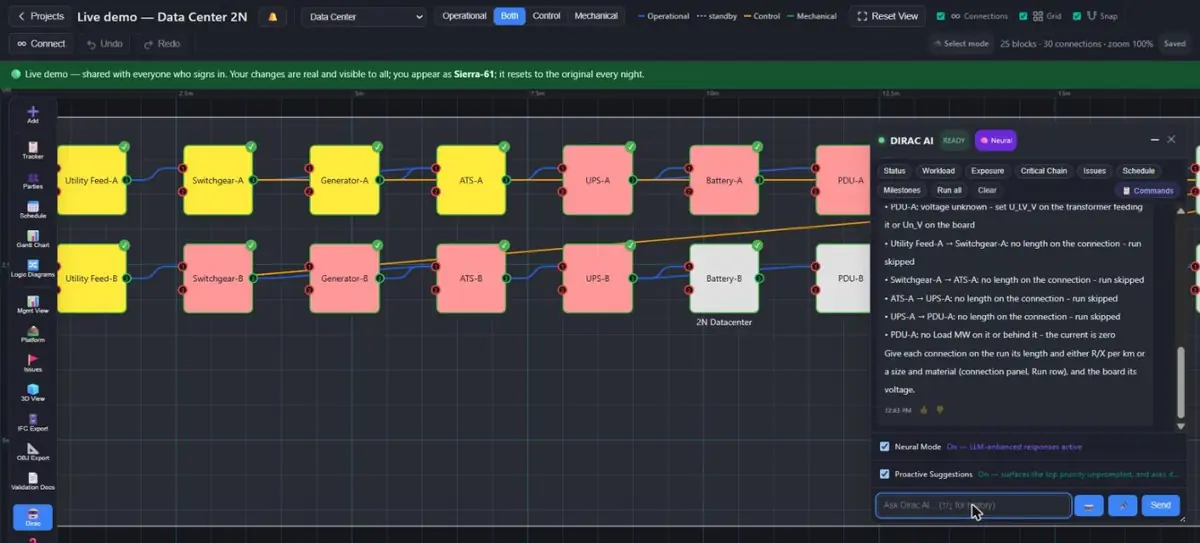Screen dimensions: 1200x543
Task: Focus the Ask Dirac AI input field
Action: 973,506
